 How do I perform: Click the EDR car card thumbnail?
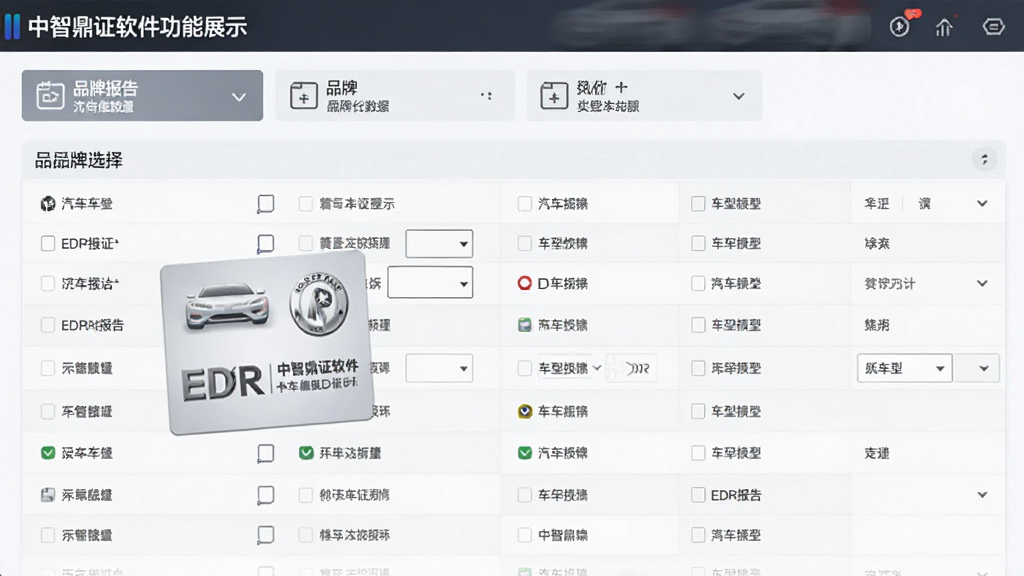coord(267,342)
